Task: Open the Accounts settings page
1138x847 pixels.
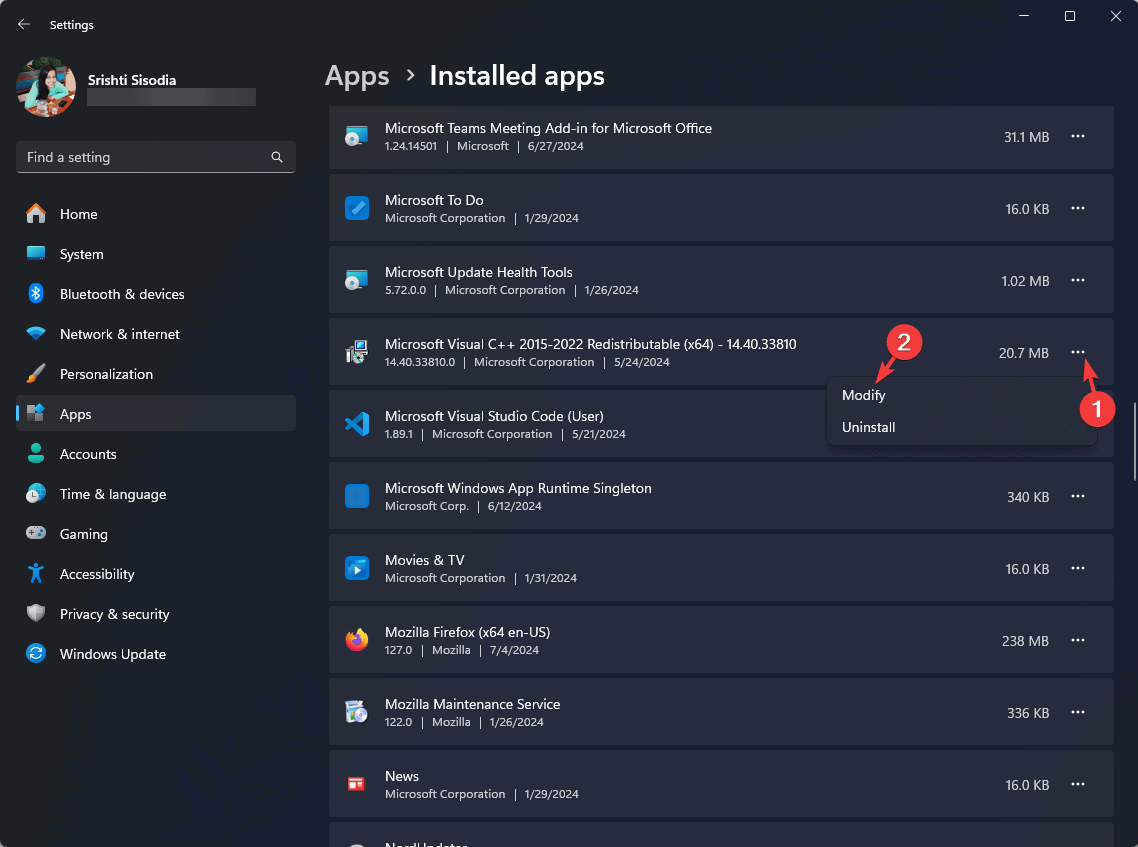Action: (88, 454)
